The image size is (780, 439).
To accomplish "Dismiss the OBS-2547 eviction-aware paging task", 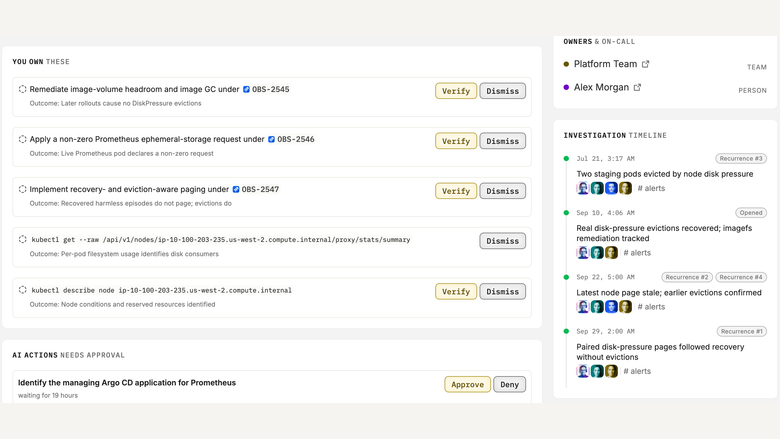I will pos(502,191).
